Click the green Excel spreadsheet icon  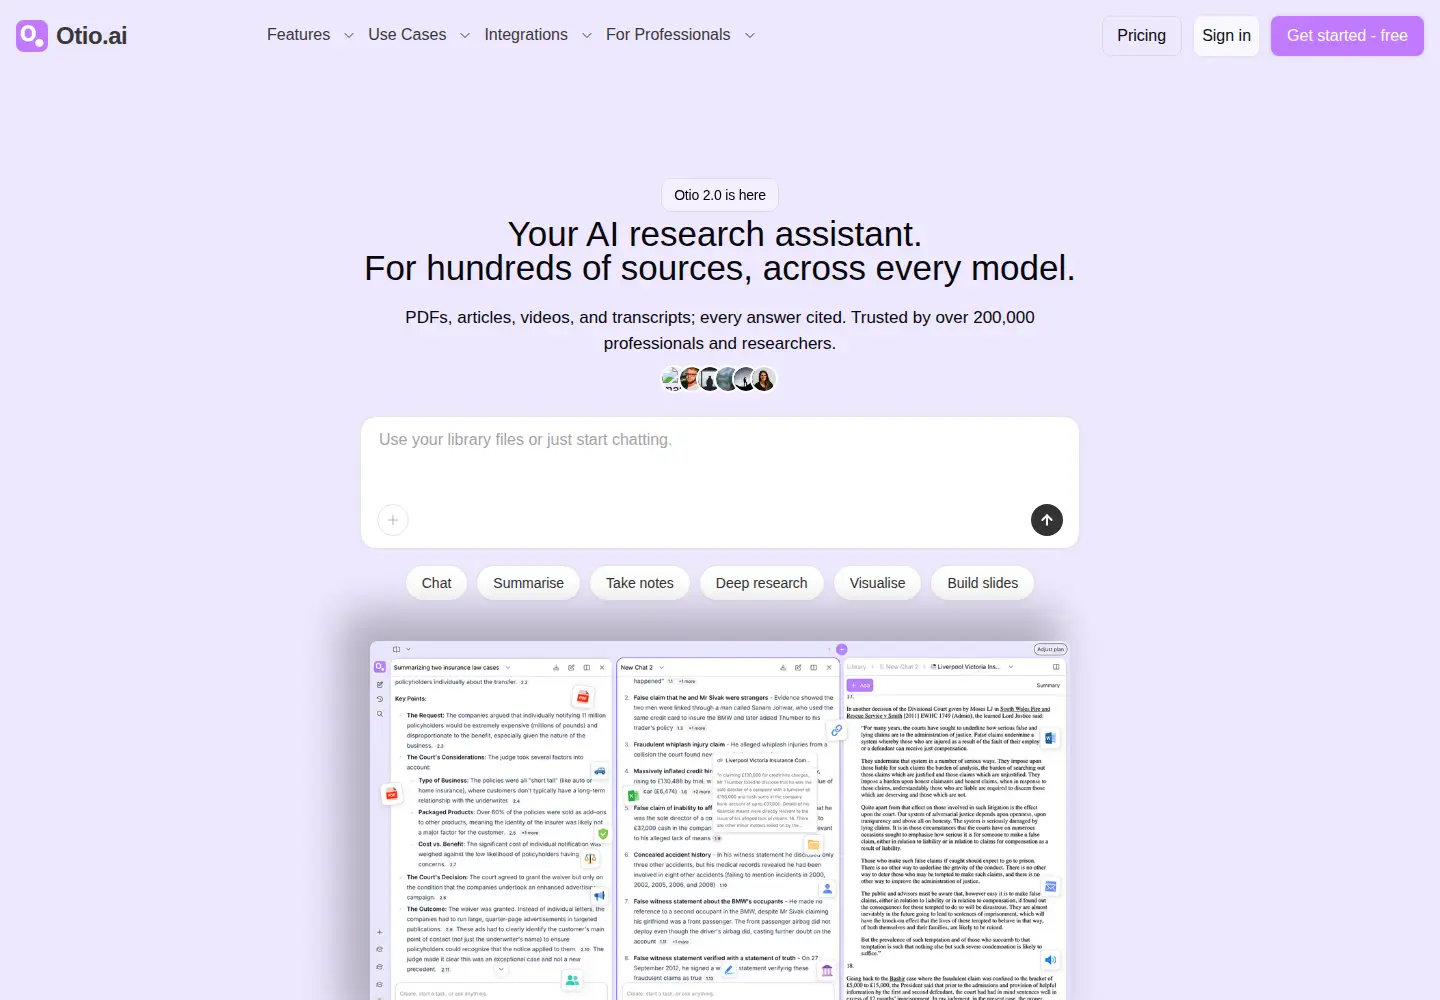(x=632, y=796)
